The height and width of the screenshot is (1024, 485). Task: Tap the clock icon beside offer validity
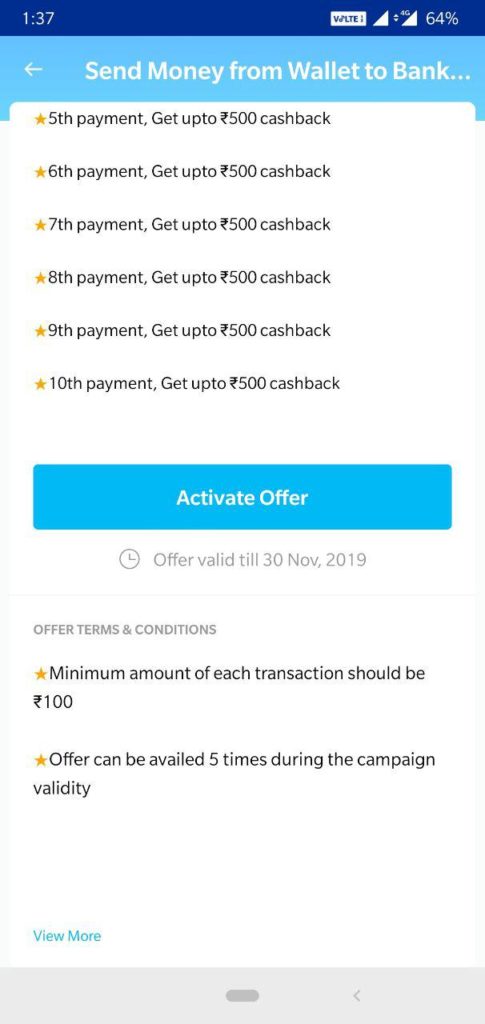point(130,560)
